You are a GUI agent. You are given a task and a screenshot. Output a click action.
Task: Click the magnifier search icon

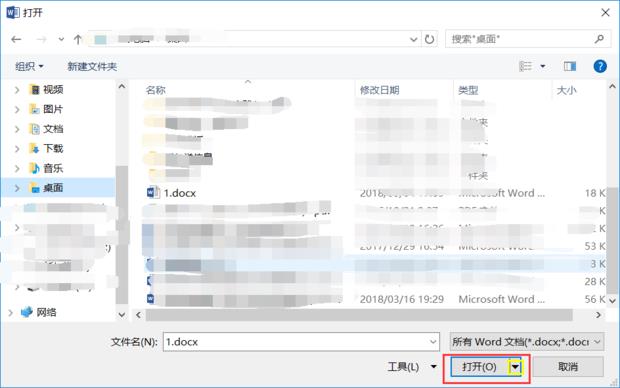599,39
